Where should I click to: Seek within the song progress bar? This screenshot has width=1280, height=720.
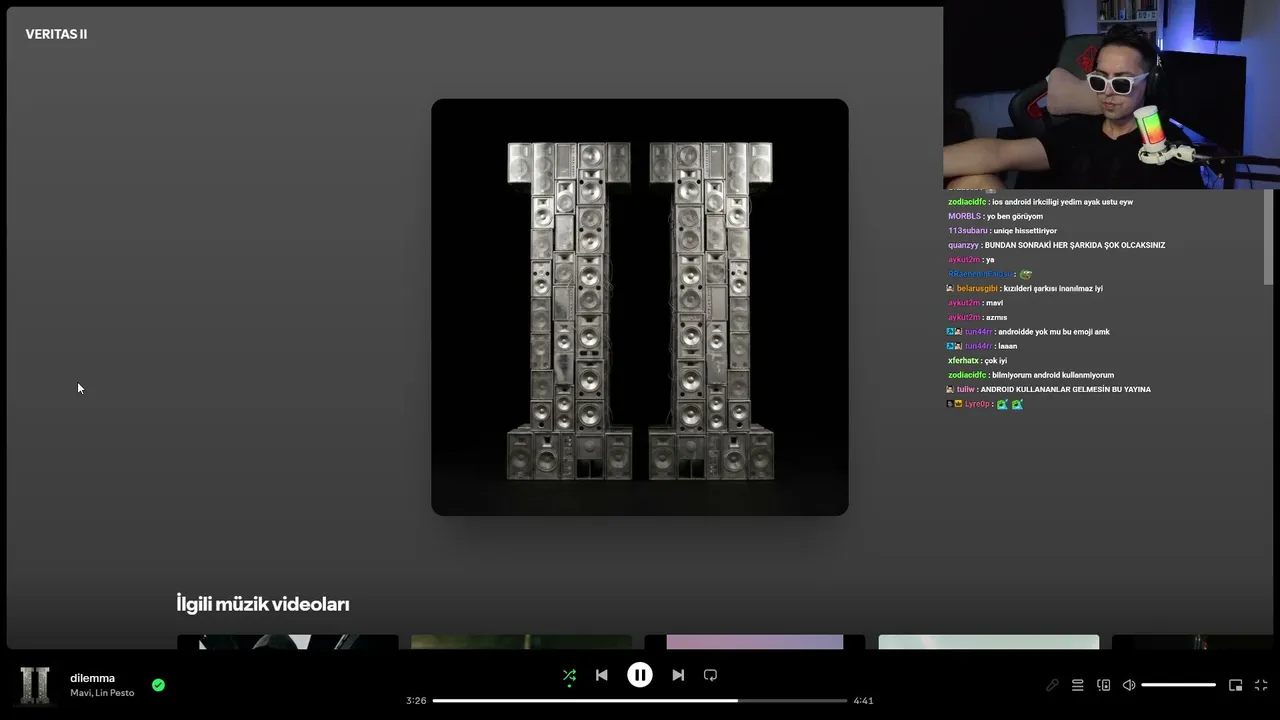pyautogui.click(x=640, y=700)
